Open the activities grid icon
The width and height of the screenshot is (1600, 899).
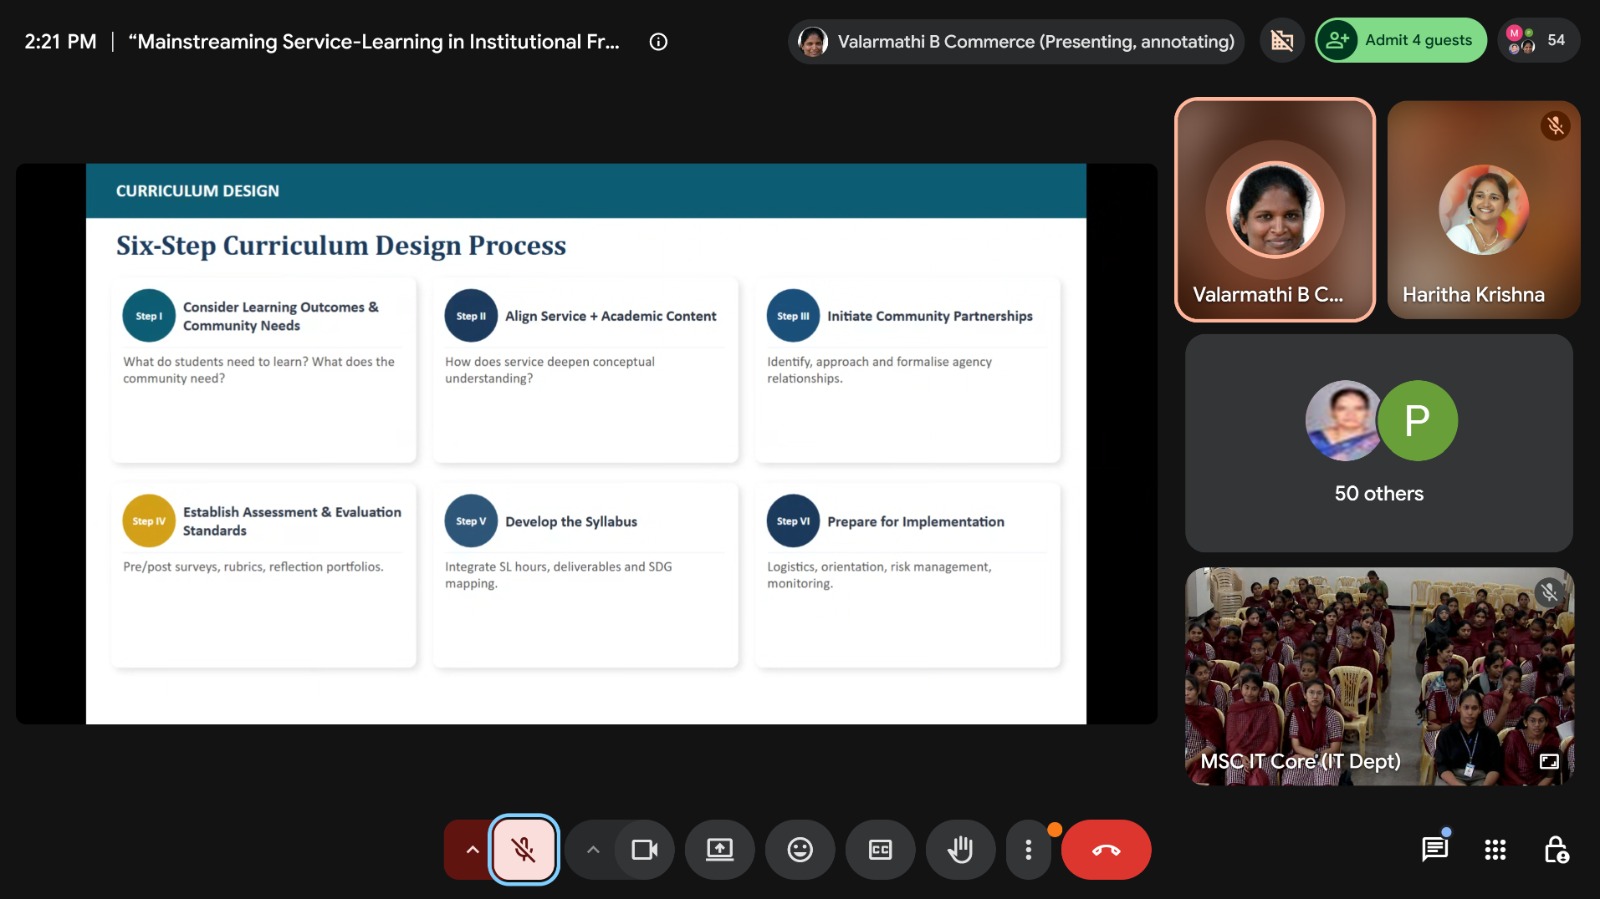pyautogui.click(x=1495, y=850)
